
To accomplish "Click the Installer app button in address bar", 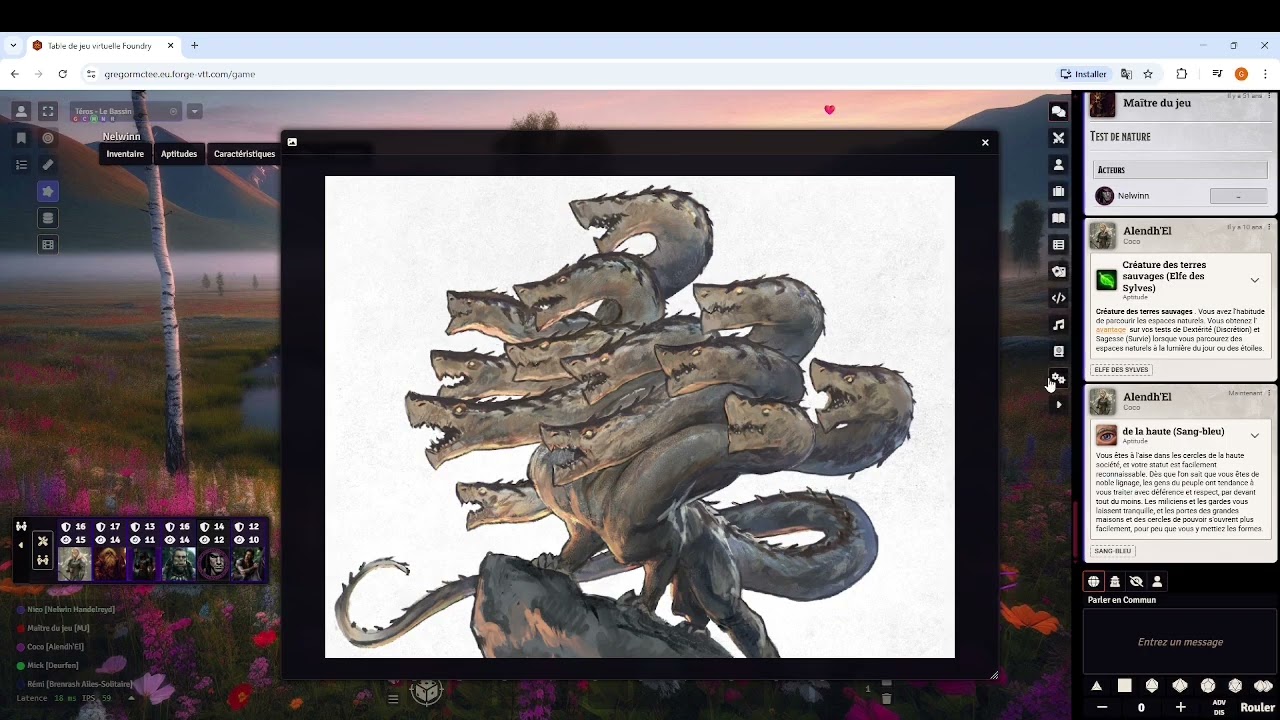I will (x=1084, y=74).
